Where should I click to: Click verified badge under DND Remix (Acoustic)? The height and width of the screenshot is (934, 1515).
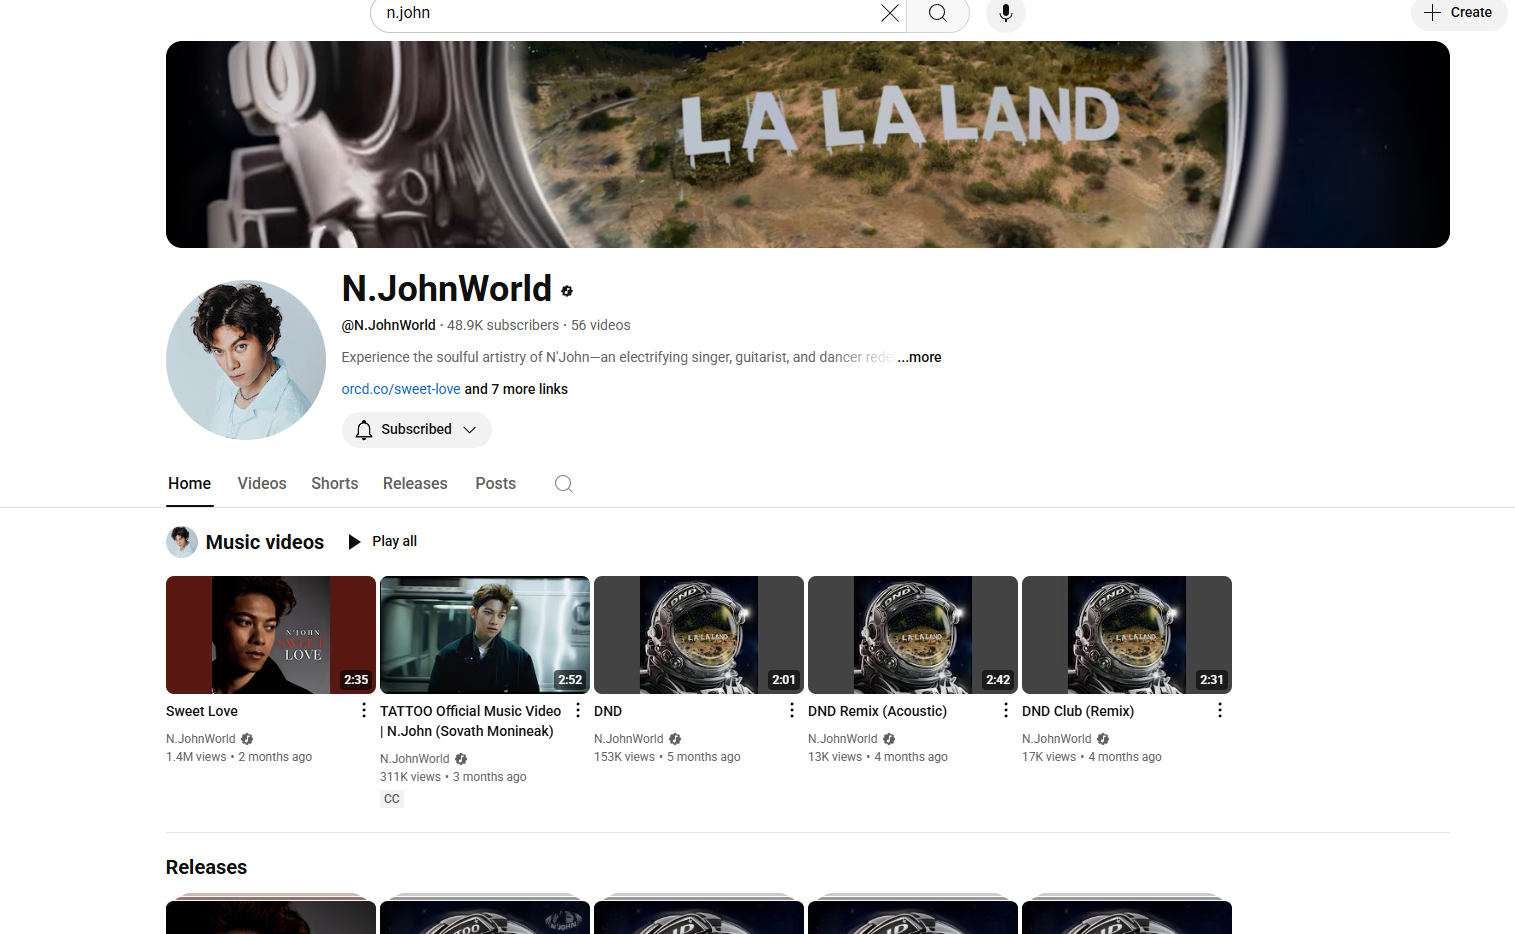pos(889,739)
